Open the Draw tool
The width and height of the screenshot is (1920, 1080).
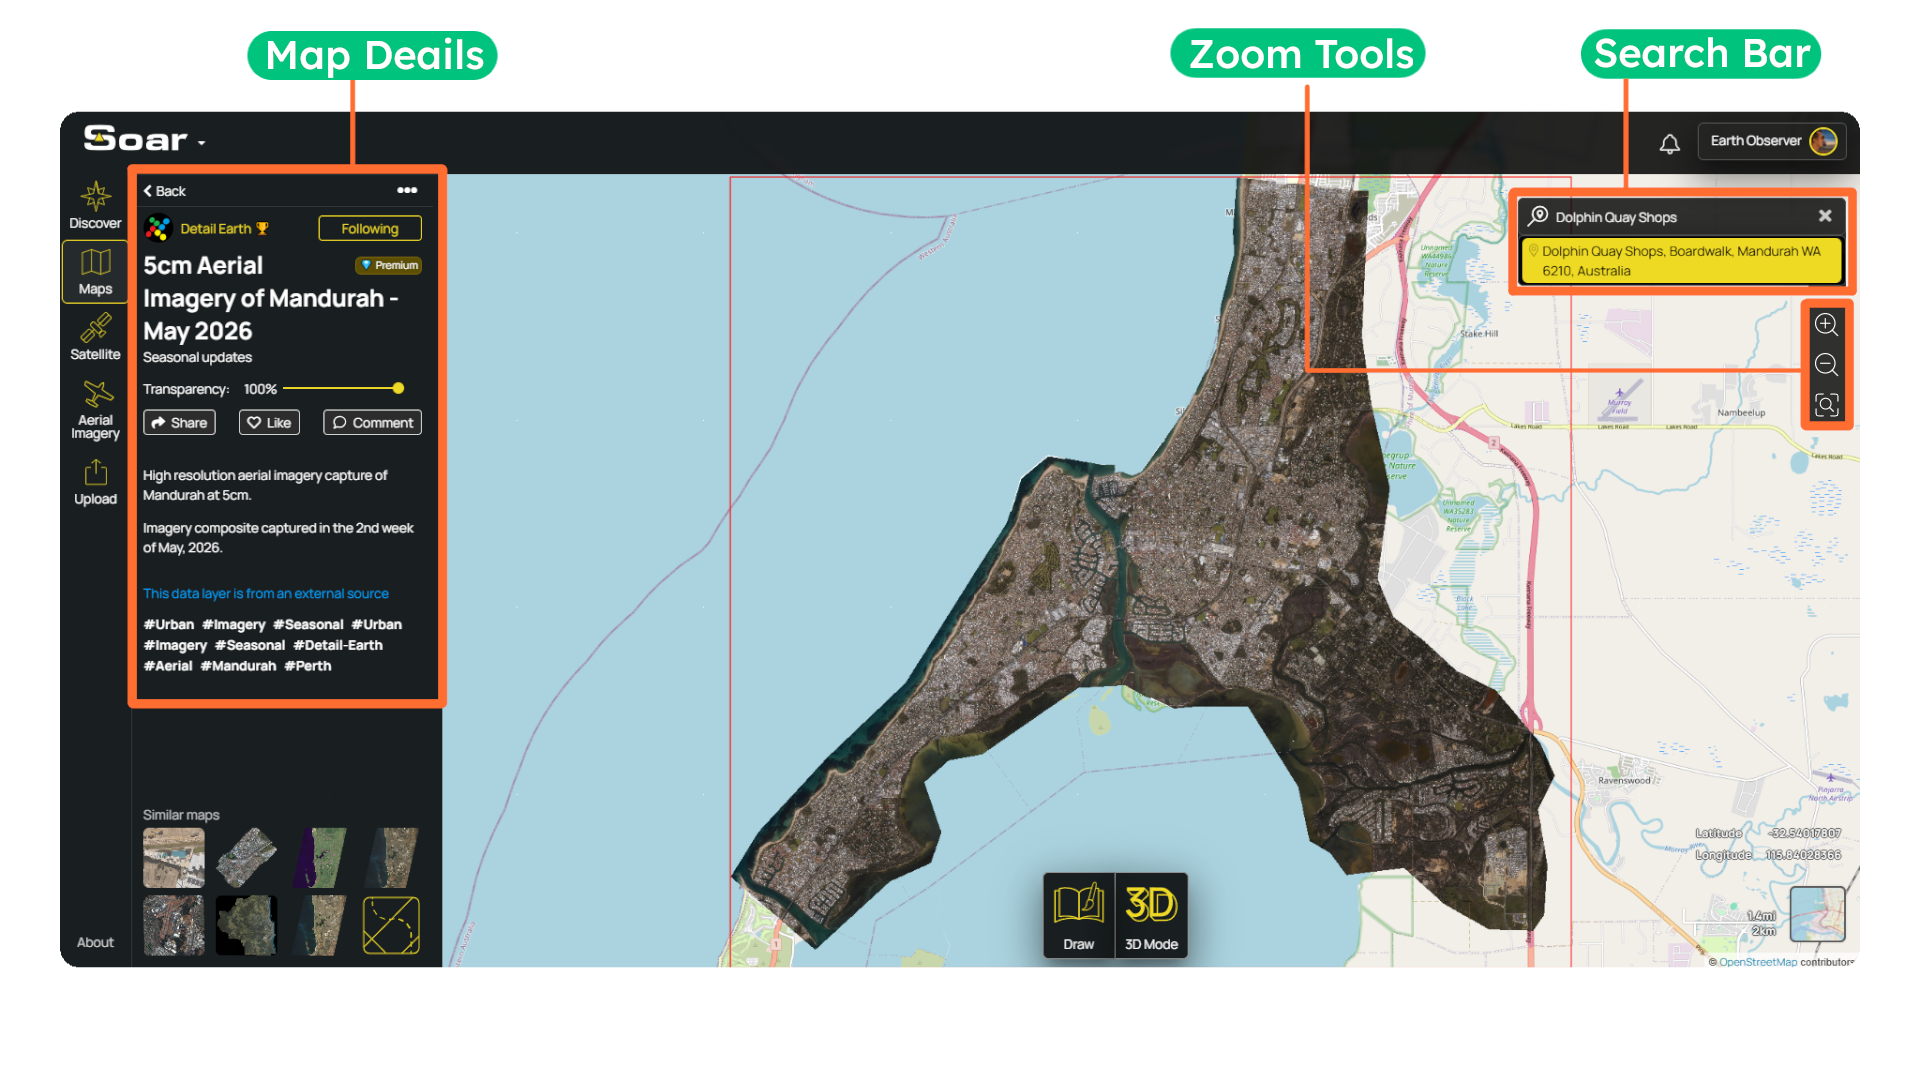1079,916
